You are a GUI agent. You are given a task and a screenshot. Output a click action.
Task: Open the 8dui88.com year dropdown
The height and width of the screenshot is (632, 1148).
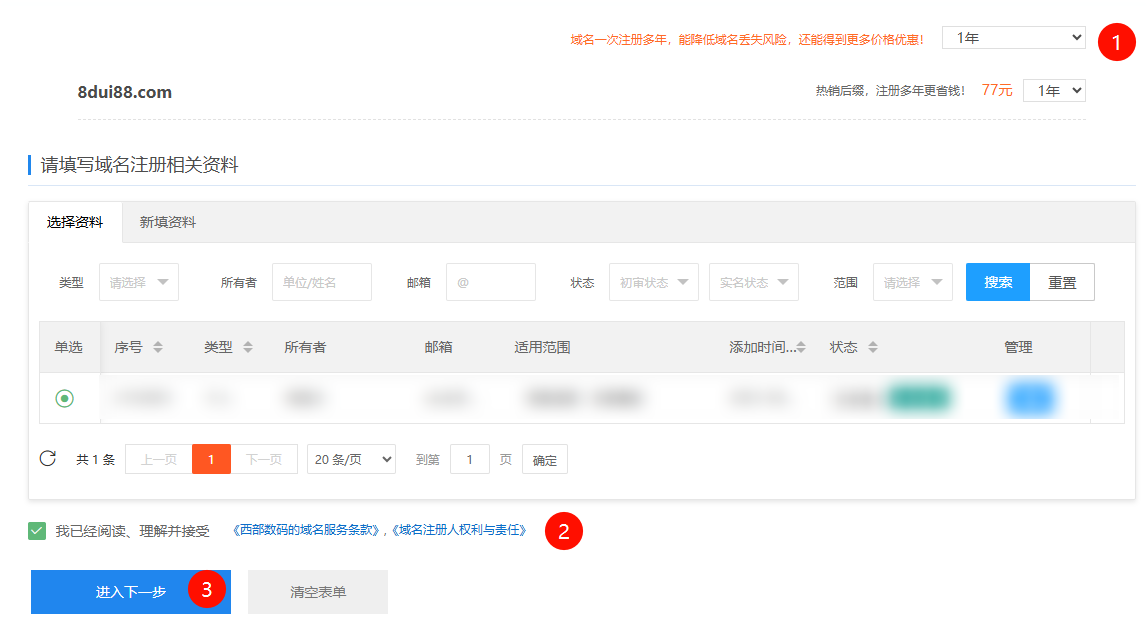[1053, 91]
